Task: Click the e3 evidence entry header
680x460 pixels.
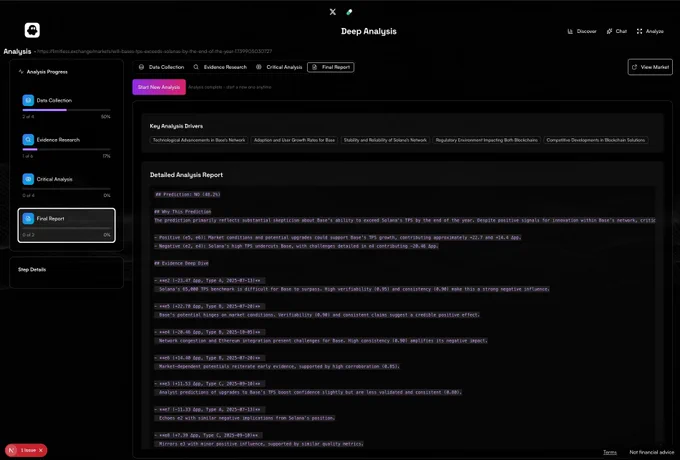Action: click(209, 384)
